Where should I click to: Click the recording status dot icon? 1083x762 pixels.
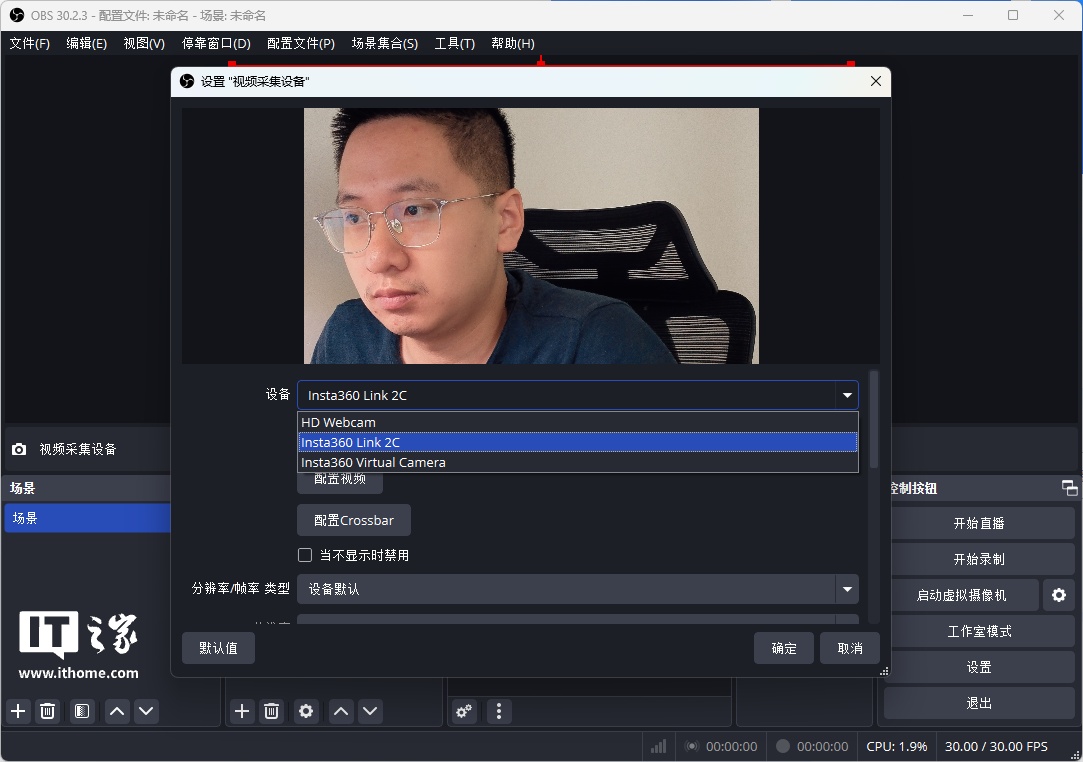pyautogui.click(x=783, y=746)
